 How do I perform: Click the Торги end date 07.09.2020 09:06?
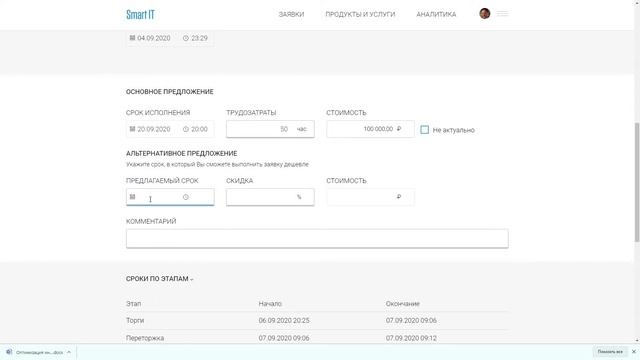coord(411,320)
